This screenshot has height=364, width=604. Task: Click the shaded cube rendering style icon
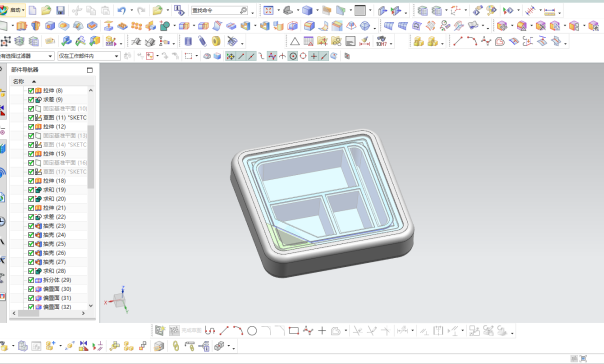coord(307,10)
